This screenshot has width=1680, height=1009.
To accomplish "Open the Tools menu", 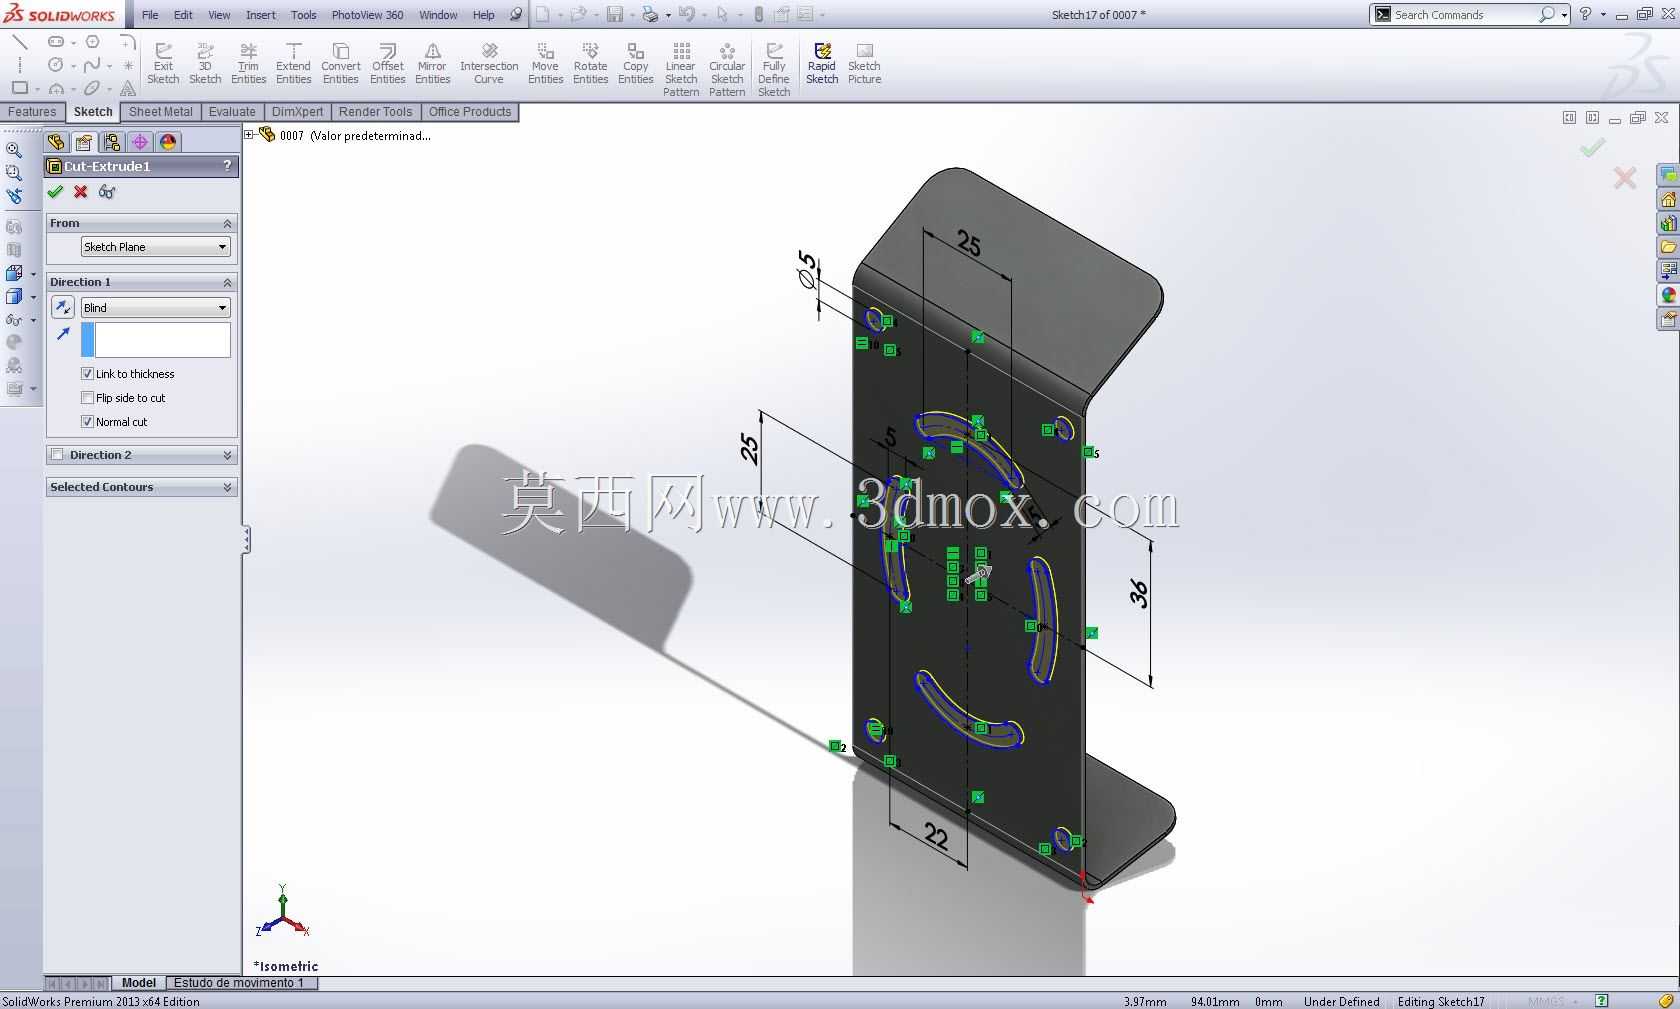I will [x=303, y=15].
